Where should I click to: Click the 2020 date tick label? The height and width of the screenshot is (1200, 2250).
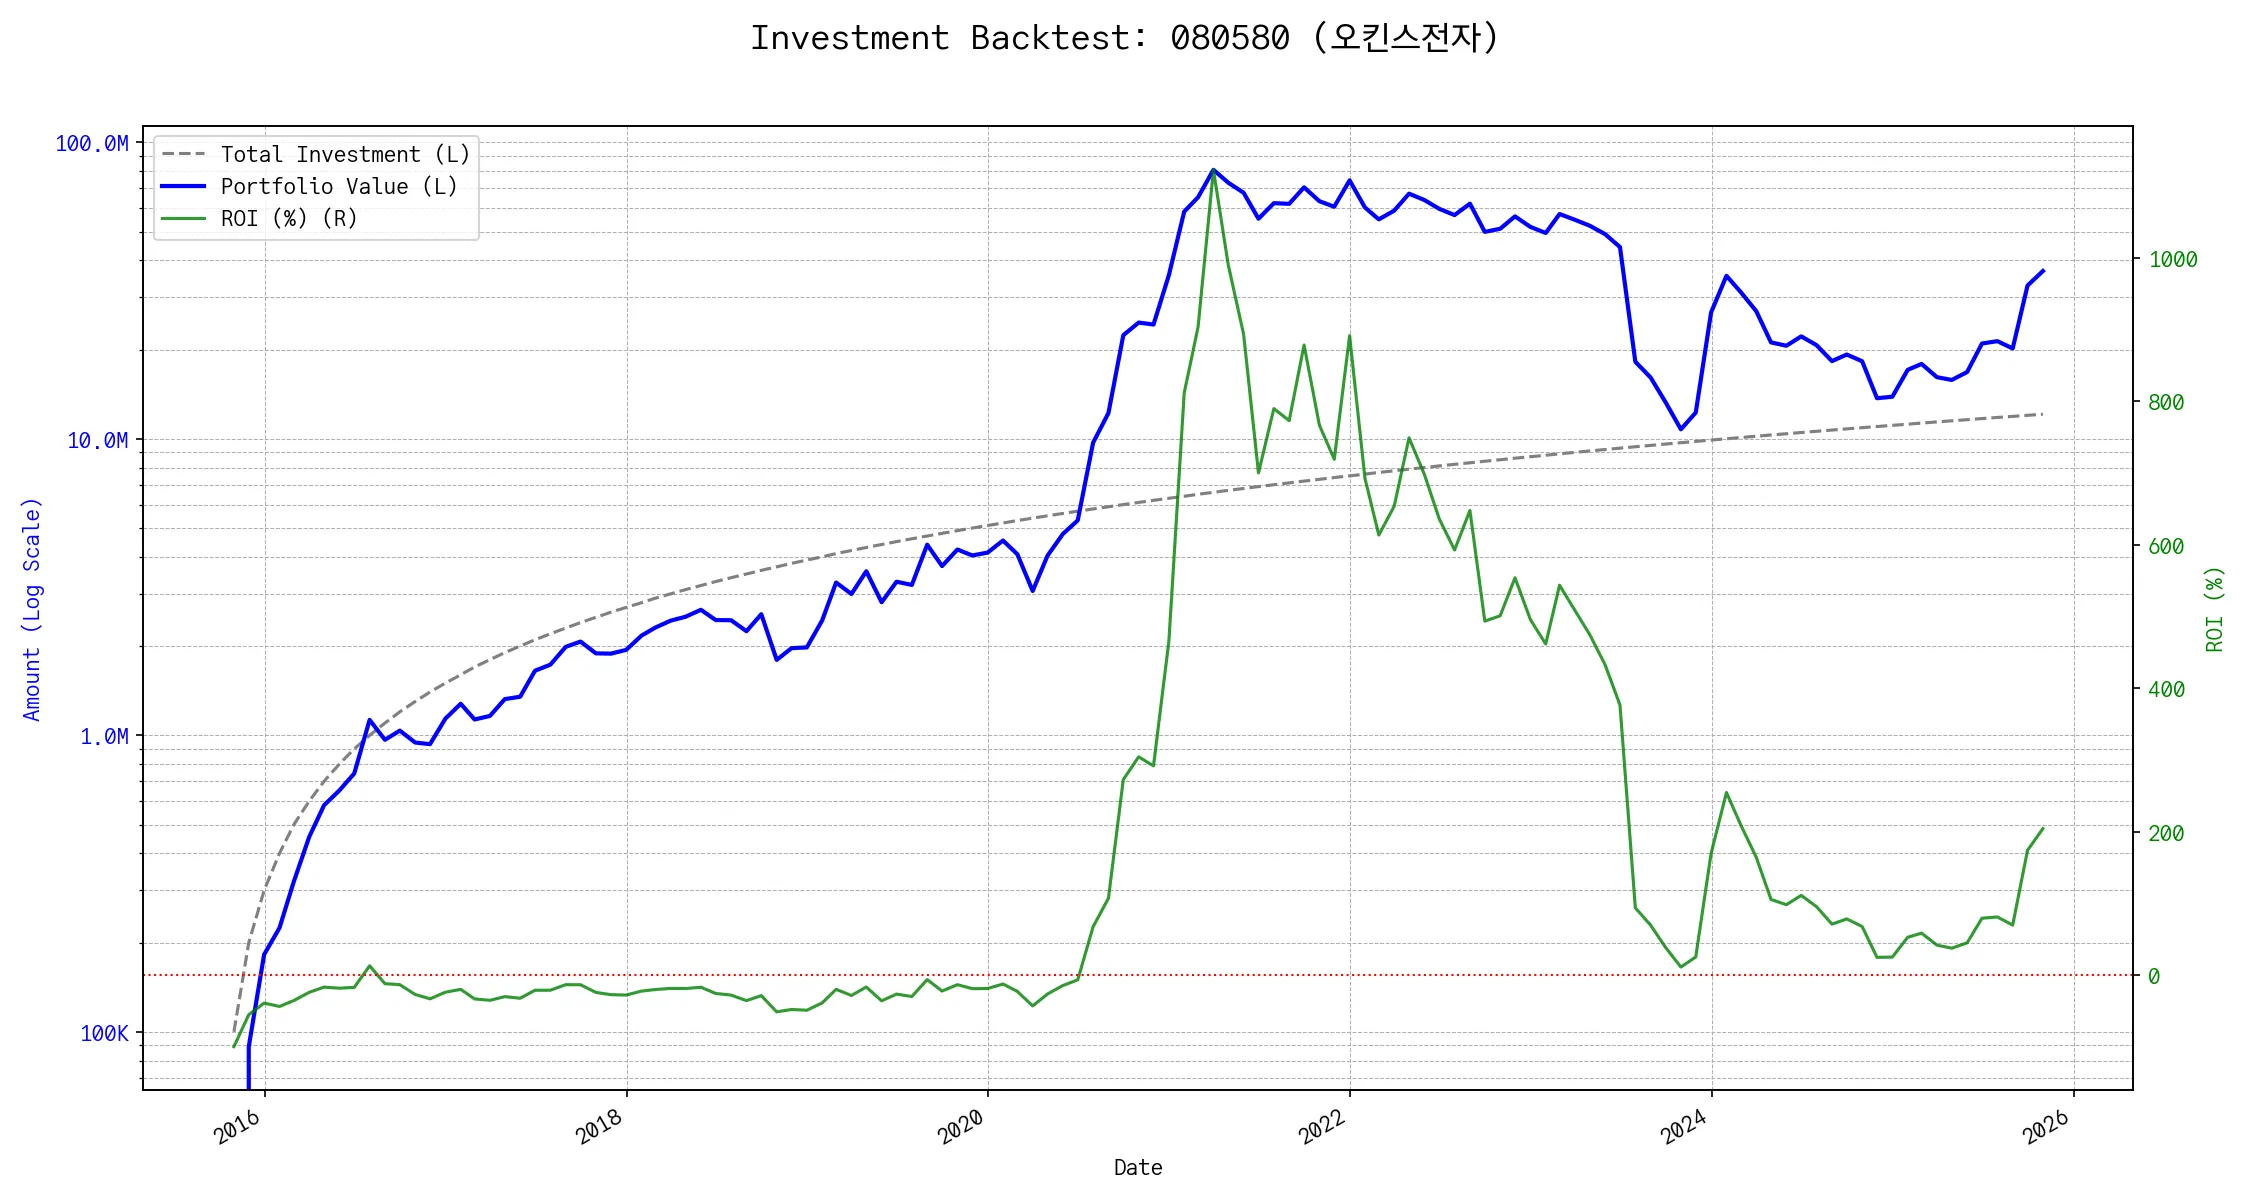(961, 1128)
